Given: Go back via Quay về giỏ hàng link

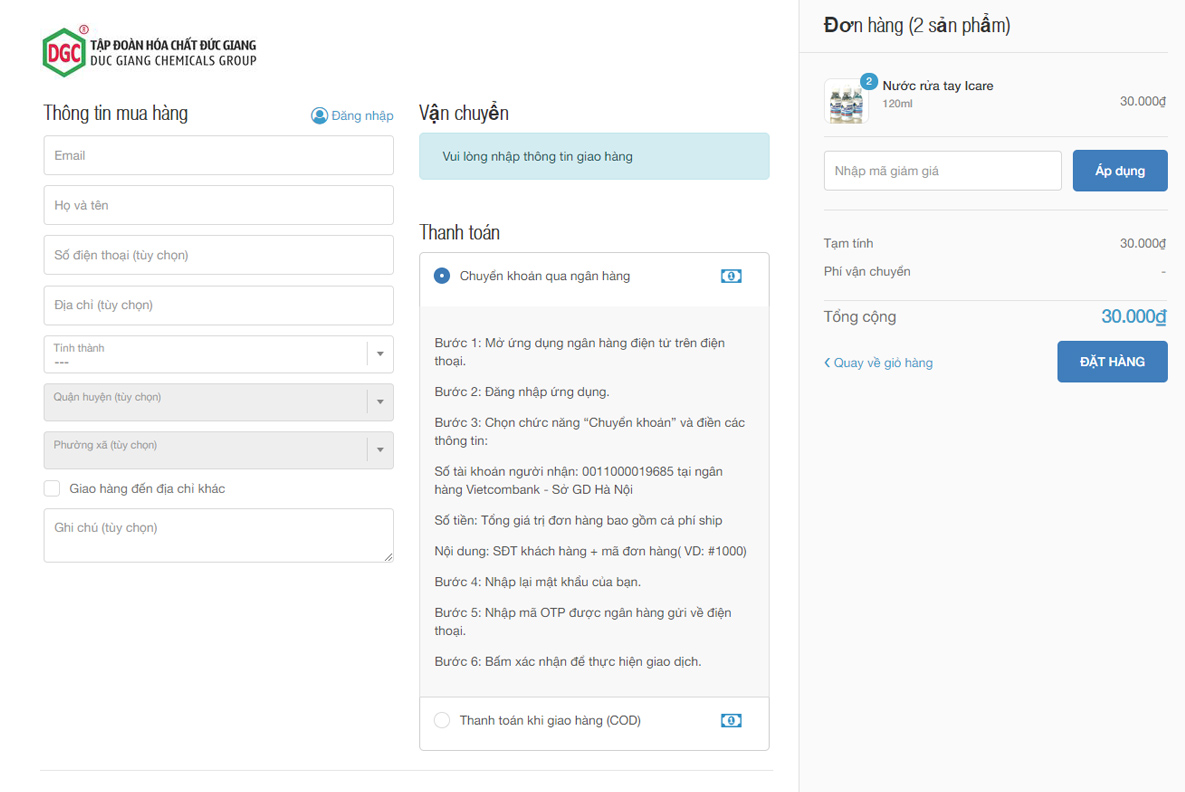Looking at the screenshot, I should click(x=883, y=363).
